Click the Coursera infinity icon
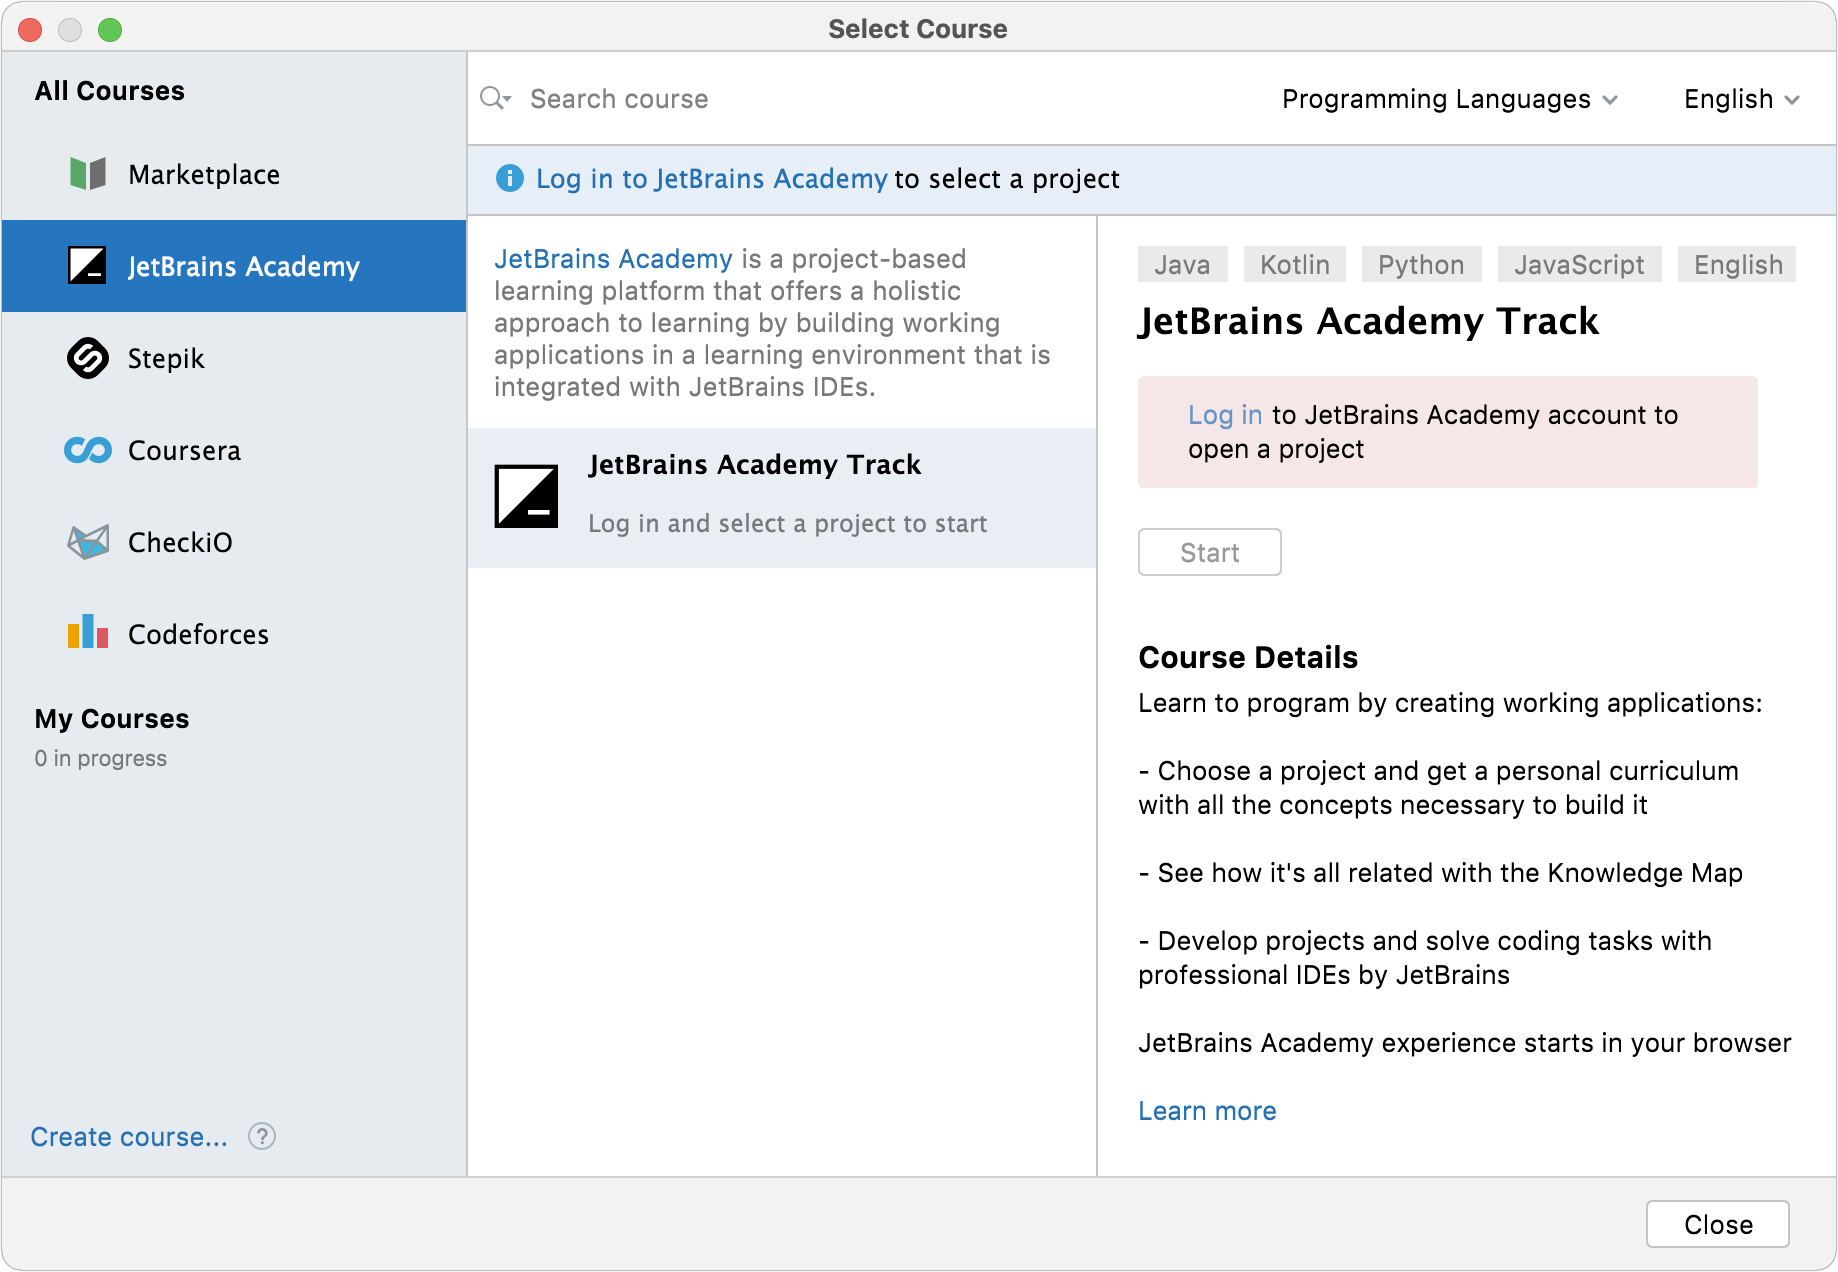The height and width of the screenshot is (1272, 1838). [88, 450]
